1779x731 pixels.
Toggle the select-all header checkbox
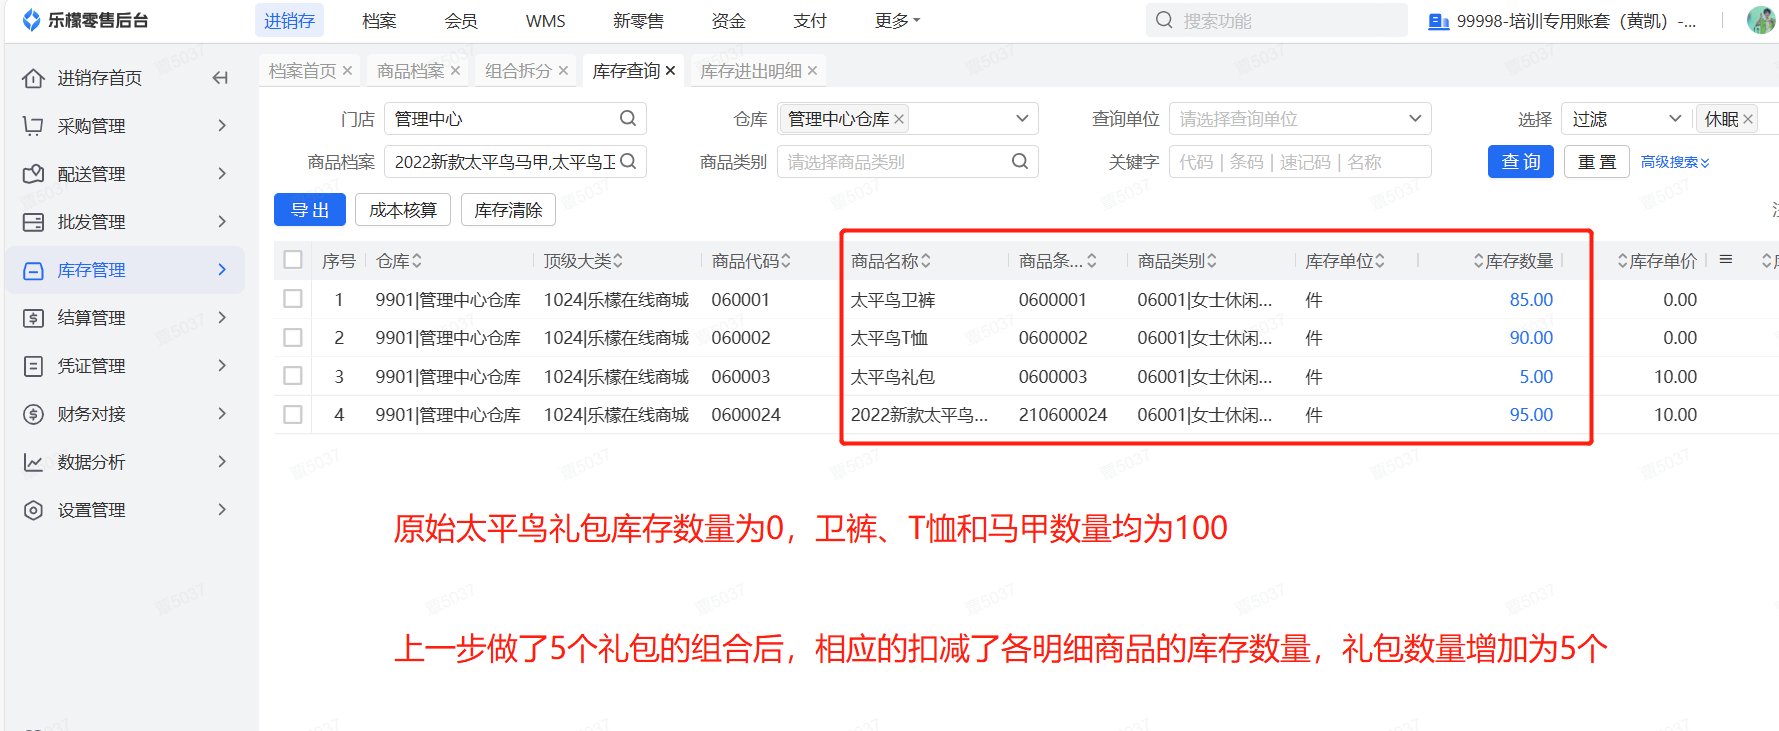coord(293,260)
